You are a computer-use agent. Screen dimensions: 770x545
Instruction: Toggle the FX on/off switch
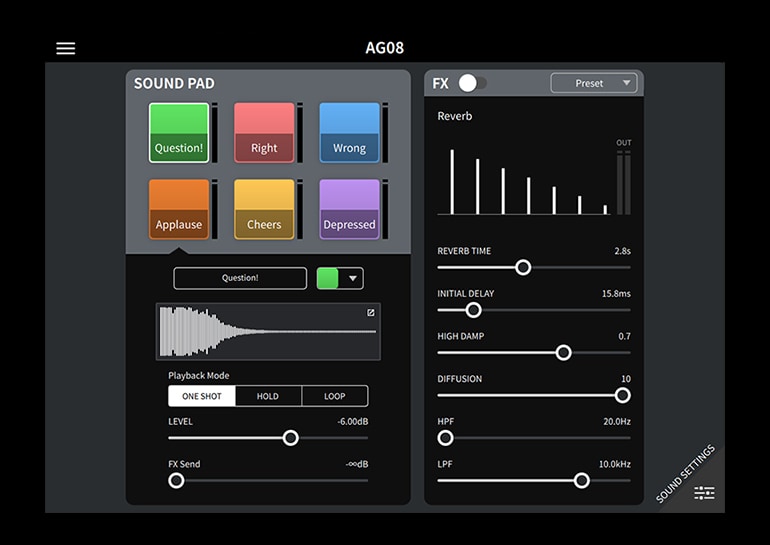471,83
